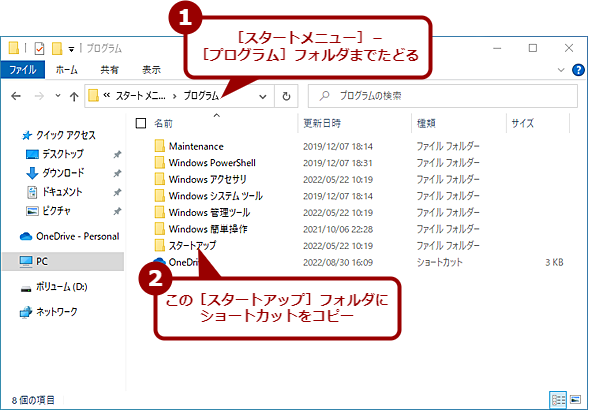Viewport: 589px width, 411px height.
Task: Expand the address bar history dropdown
Action: coord(263,97)
